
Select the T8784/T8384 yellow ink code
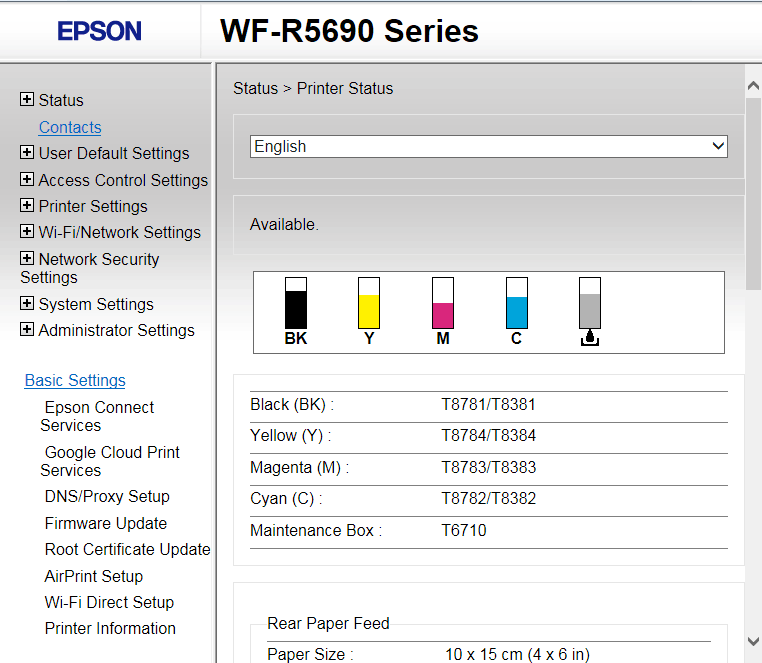tap(488, 436)
